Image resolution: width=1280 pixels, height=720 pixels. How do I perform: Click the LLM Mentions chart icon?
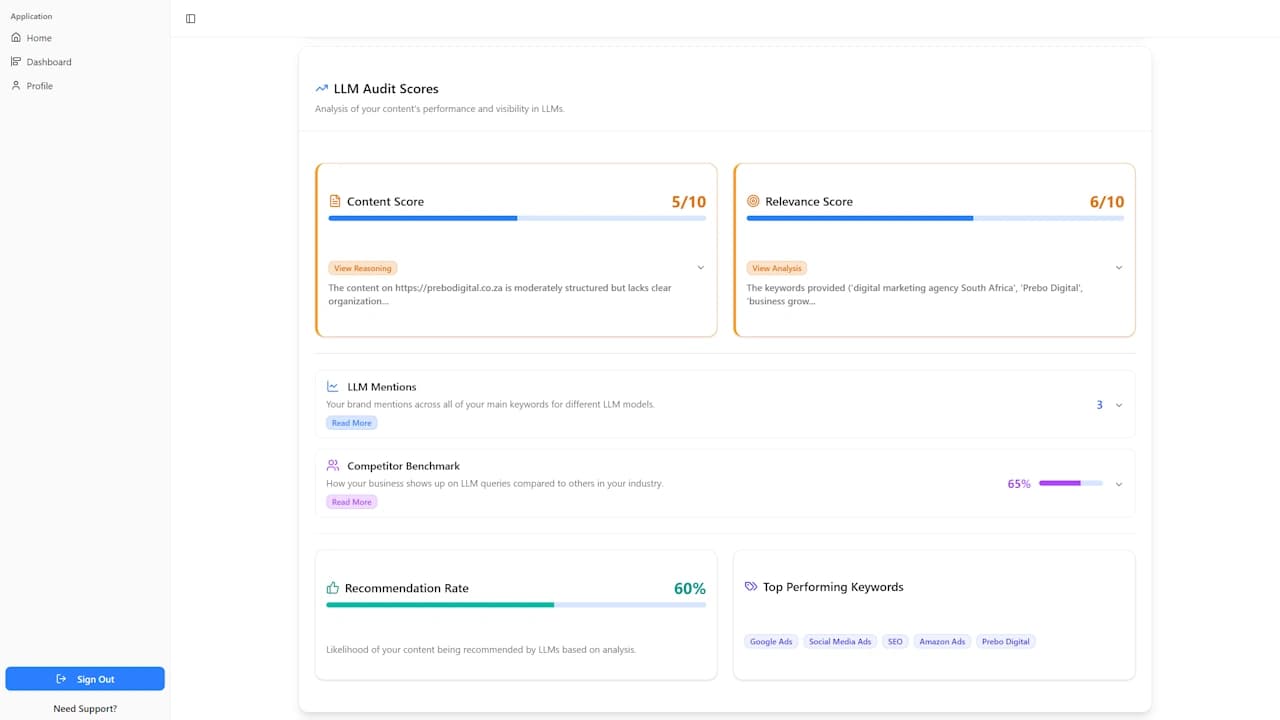click(x=333, y=386)
